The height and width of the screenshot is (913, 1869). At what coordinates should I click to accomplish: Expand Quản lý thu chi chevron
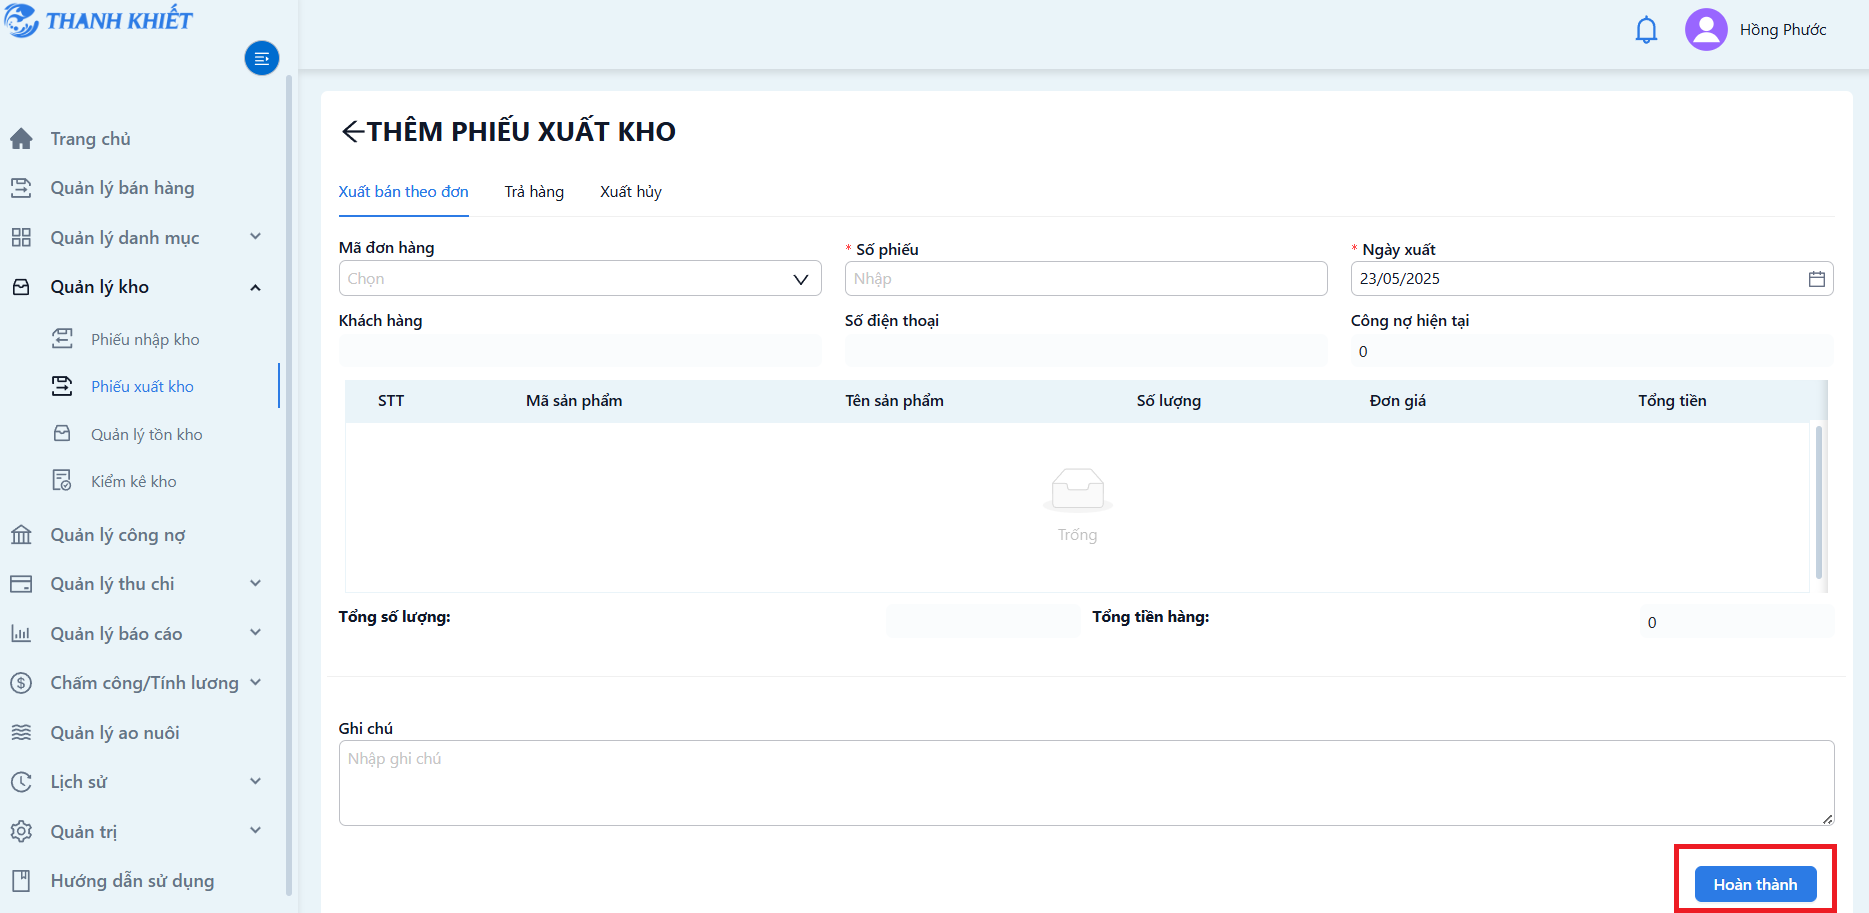tap(256, 583)
